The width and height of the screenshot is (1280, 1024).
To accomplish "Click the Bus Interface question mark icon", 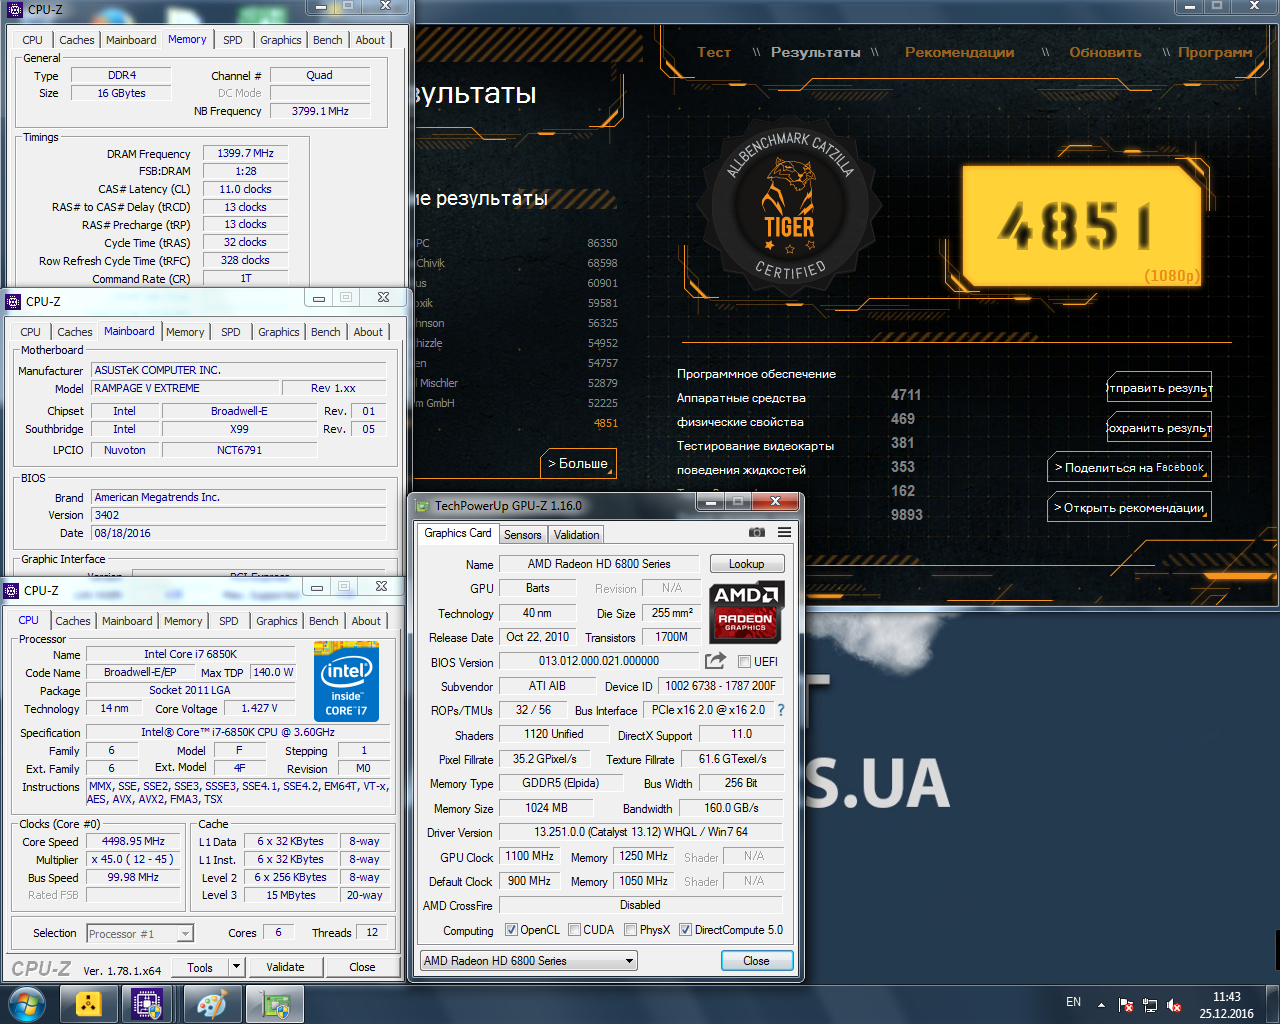I will [781, 710].
